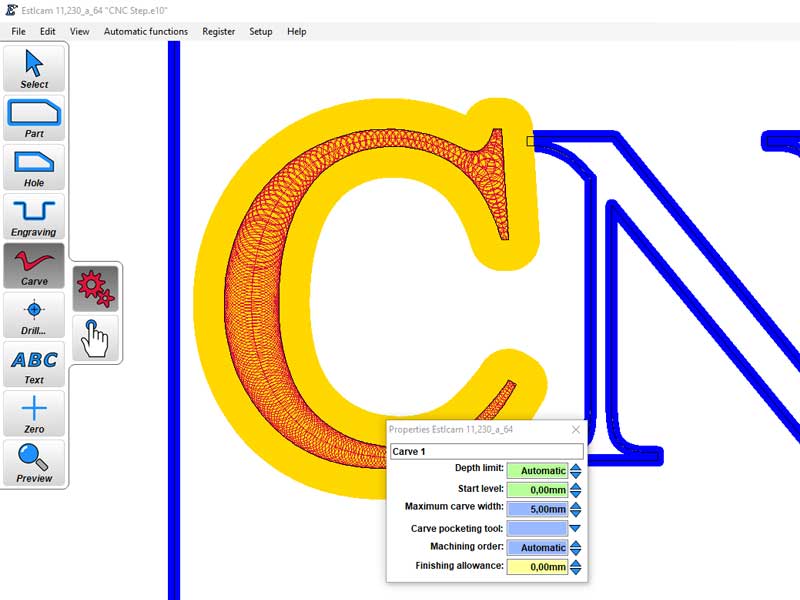Open the Setup menu
Image resolution: width=800 pixels, height=600 pixels.
click(260, 31)
